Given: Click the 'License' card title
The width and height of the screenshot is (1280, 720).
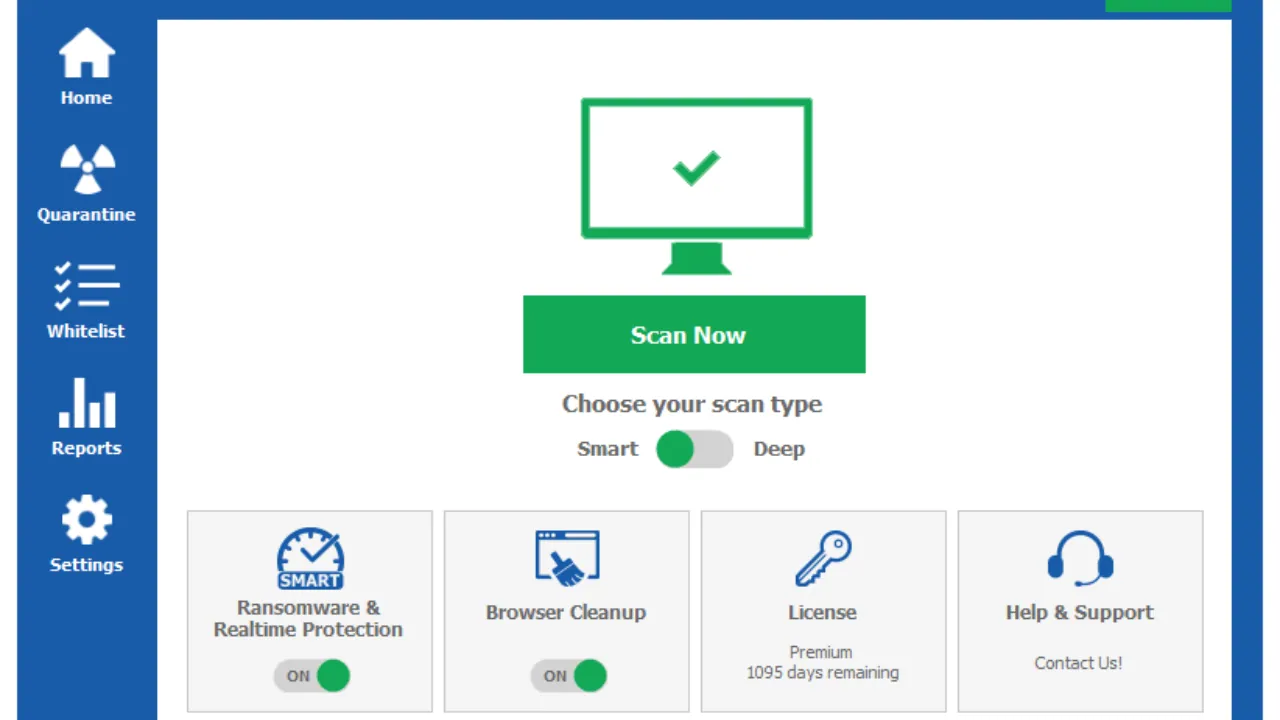Looking at the screenshot, I should tap(822, 612).
